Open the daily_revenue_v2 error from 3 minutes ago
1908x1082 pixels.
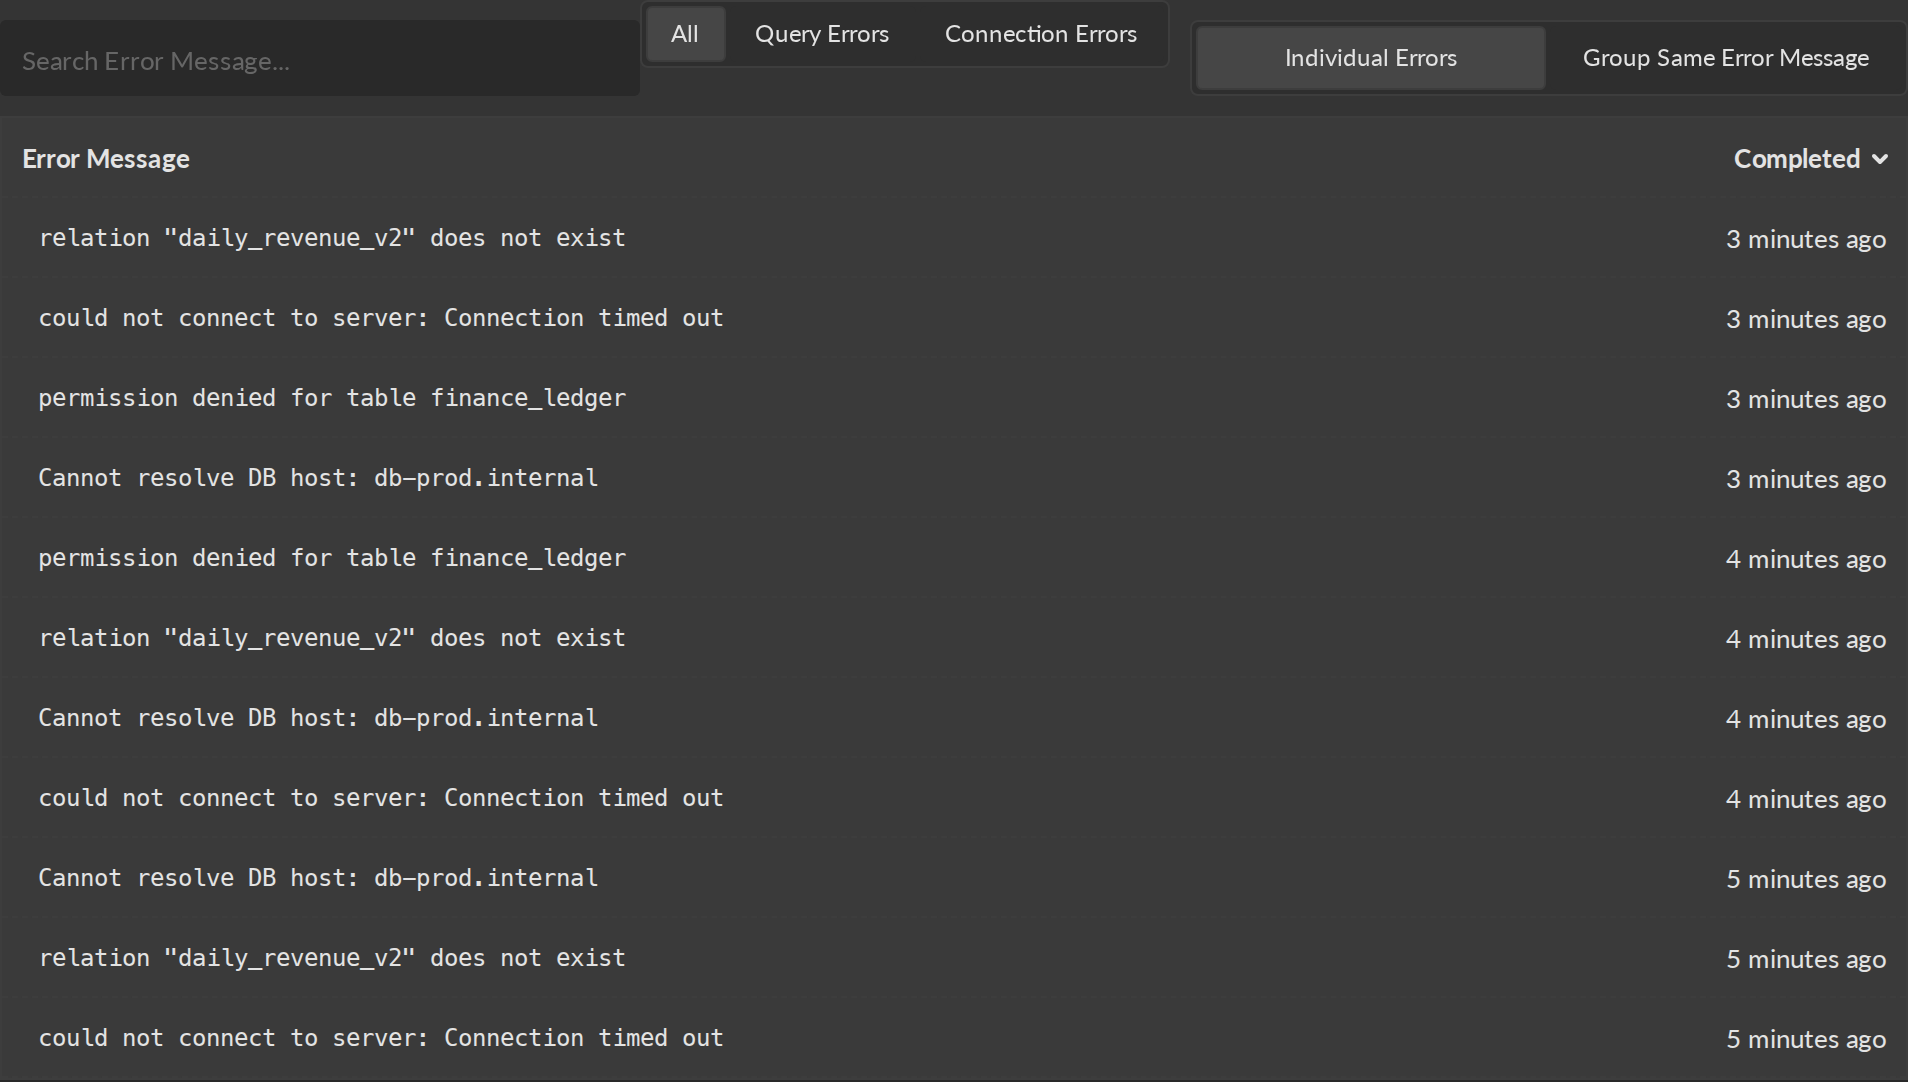coord(954,238)
